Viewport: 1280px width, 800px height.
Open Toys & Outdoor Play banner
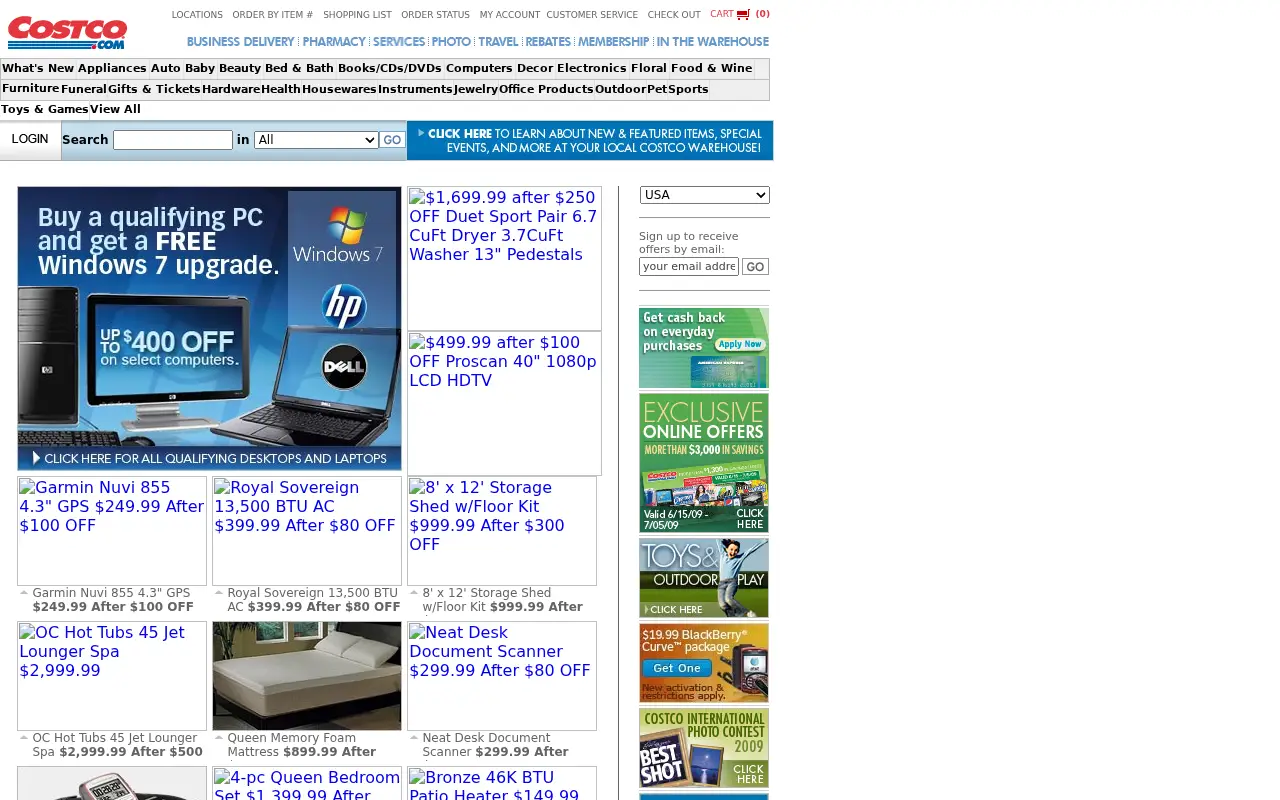[704, 578]
